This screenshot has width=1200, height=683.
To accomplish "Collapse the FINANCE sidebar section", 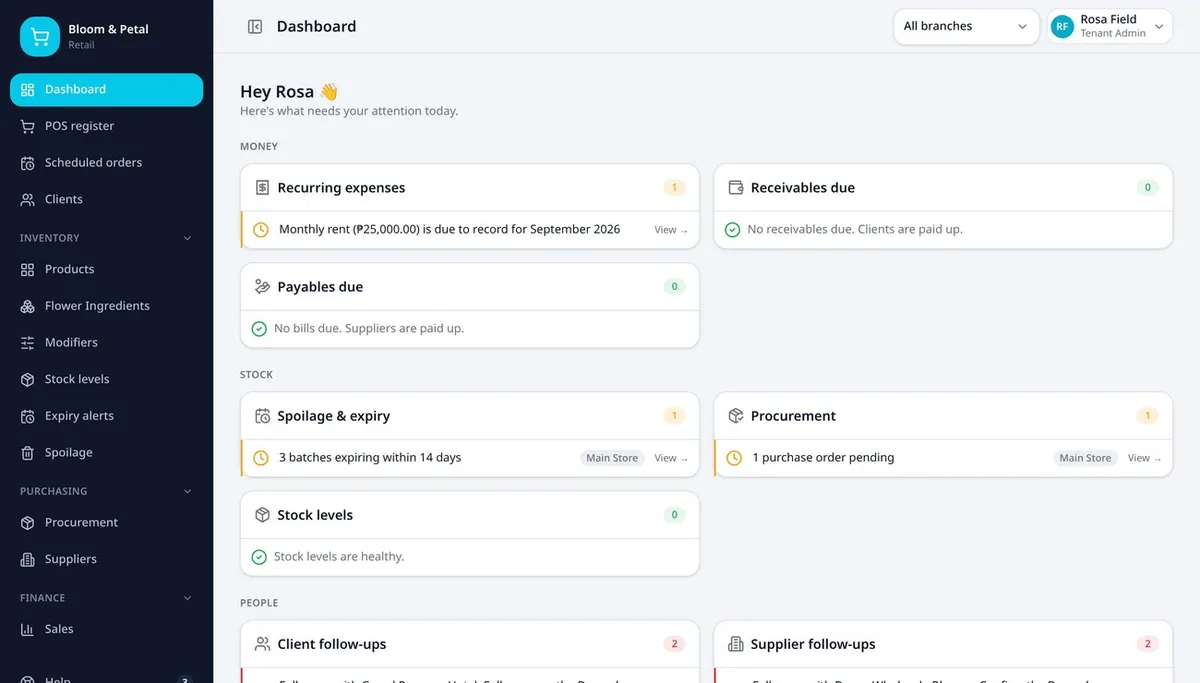I will point(187,598).
